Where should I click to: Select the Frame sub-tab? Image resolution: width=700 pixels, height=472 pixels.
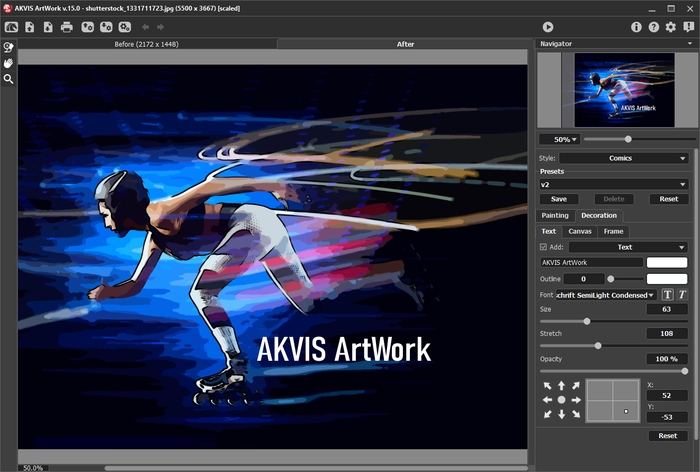613,231
